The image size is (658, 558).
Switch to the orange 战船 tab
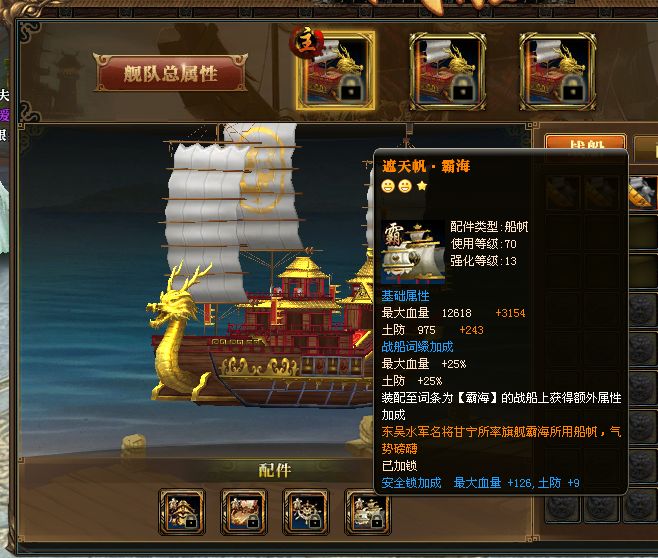click(x=585, y=142)
